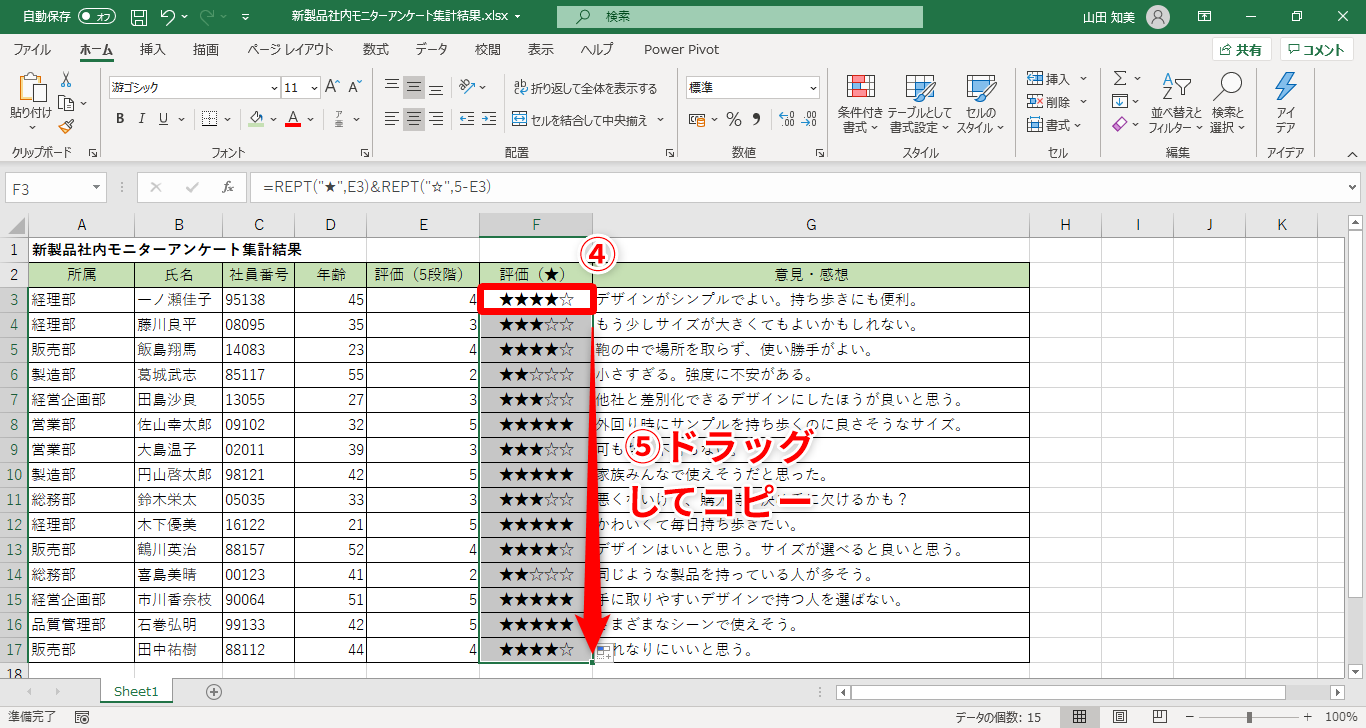Viewport: 1366px width, 728px height.
Task: Click the Insert Function fx icon
Action: coord(228,187)
